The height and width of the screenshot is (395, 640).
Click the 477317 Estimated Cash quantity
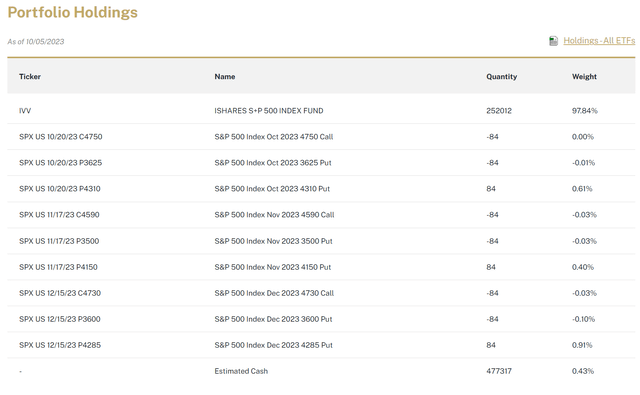click(x=499, y=371)
